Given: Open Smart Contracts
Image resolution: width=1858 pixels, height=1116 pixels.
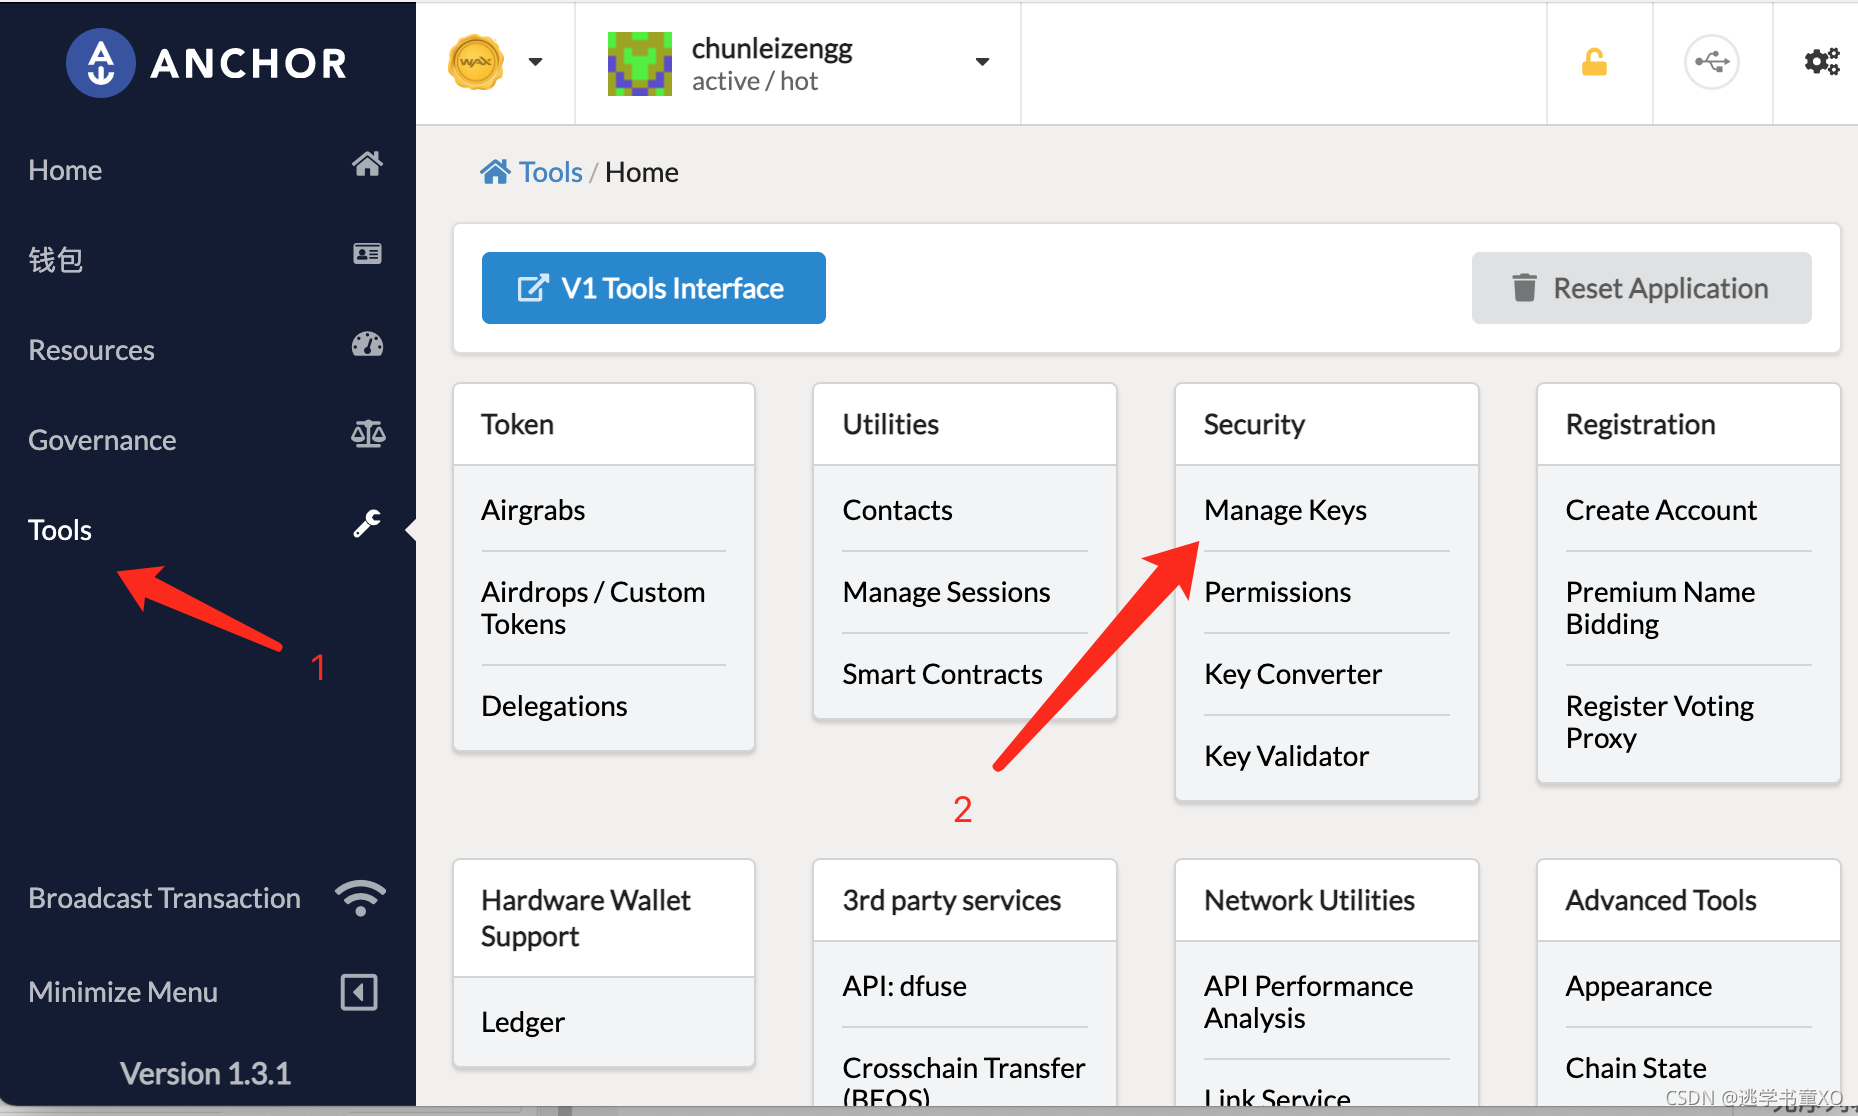Looking at the screenshot, I should pyautogui.click(x=942, y=674).
